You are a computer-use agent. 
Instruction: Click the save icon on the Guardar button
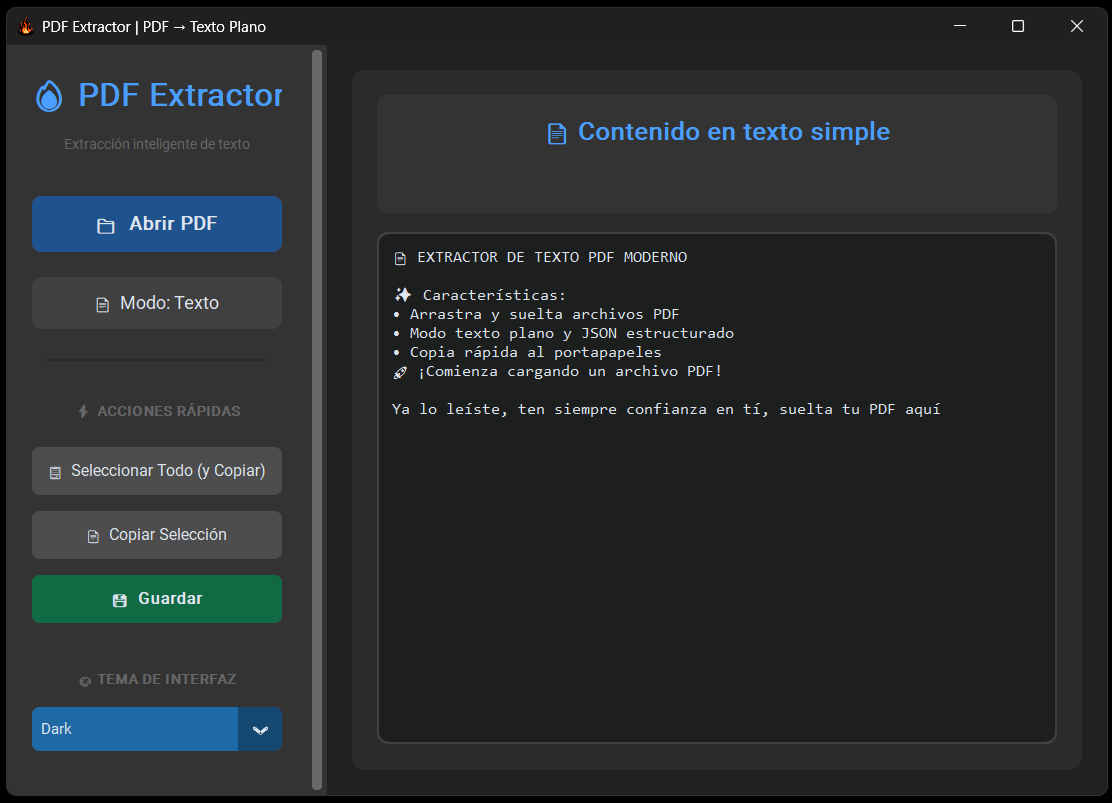[x=118, y=598]
